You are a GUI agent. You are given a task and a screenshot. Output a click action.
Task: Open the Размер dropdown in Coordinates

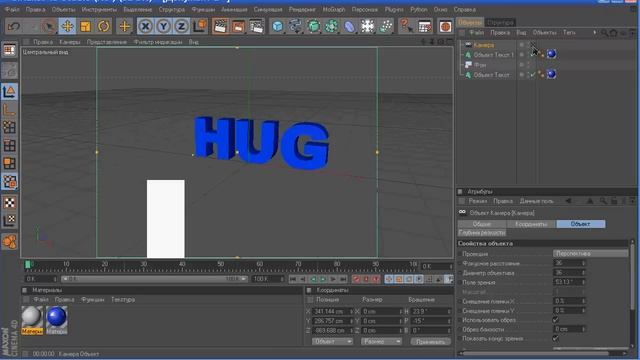point(381,341)
